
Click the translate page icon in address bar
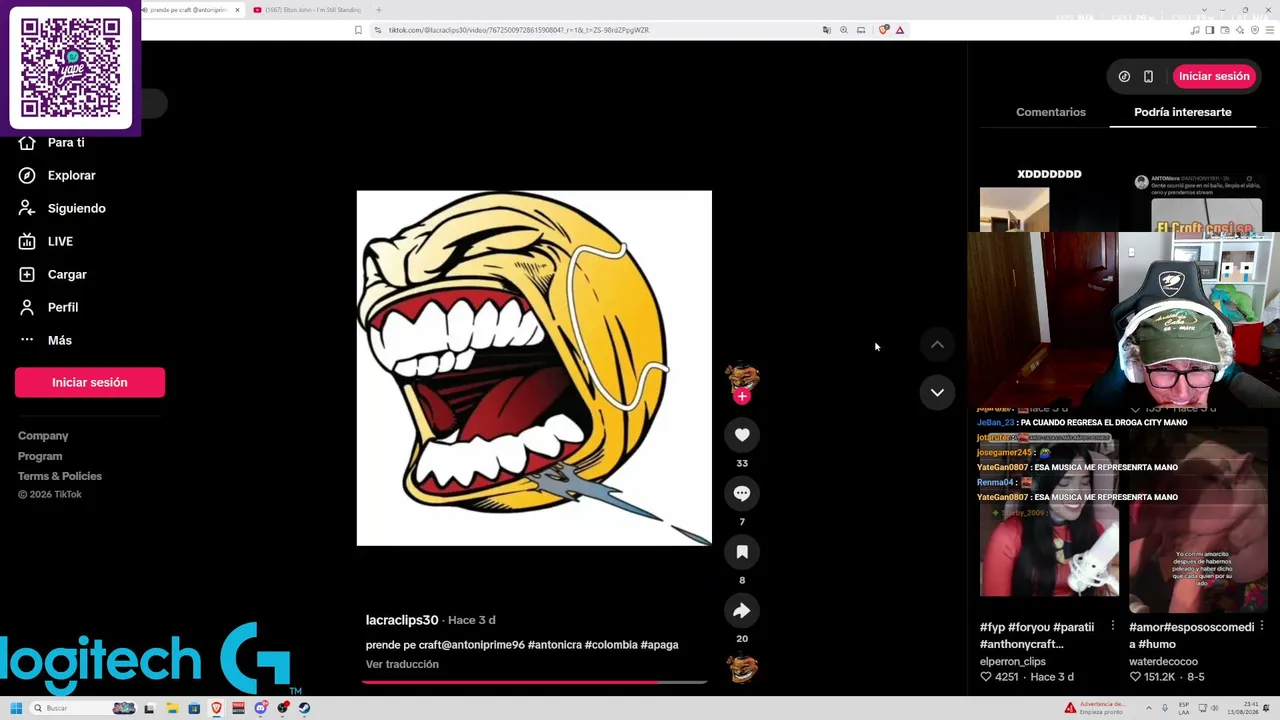click(826, 30)
